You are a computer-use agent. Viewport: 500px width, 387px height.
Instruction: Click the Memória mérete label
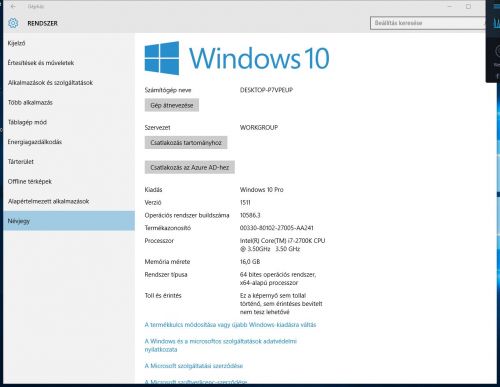point(167,262)
